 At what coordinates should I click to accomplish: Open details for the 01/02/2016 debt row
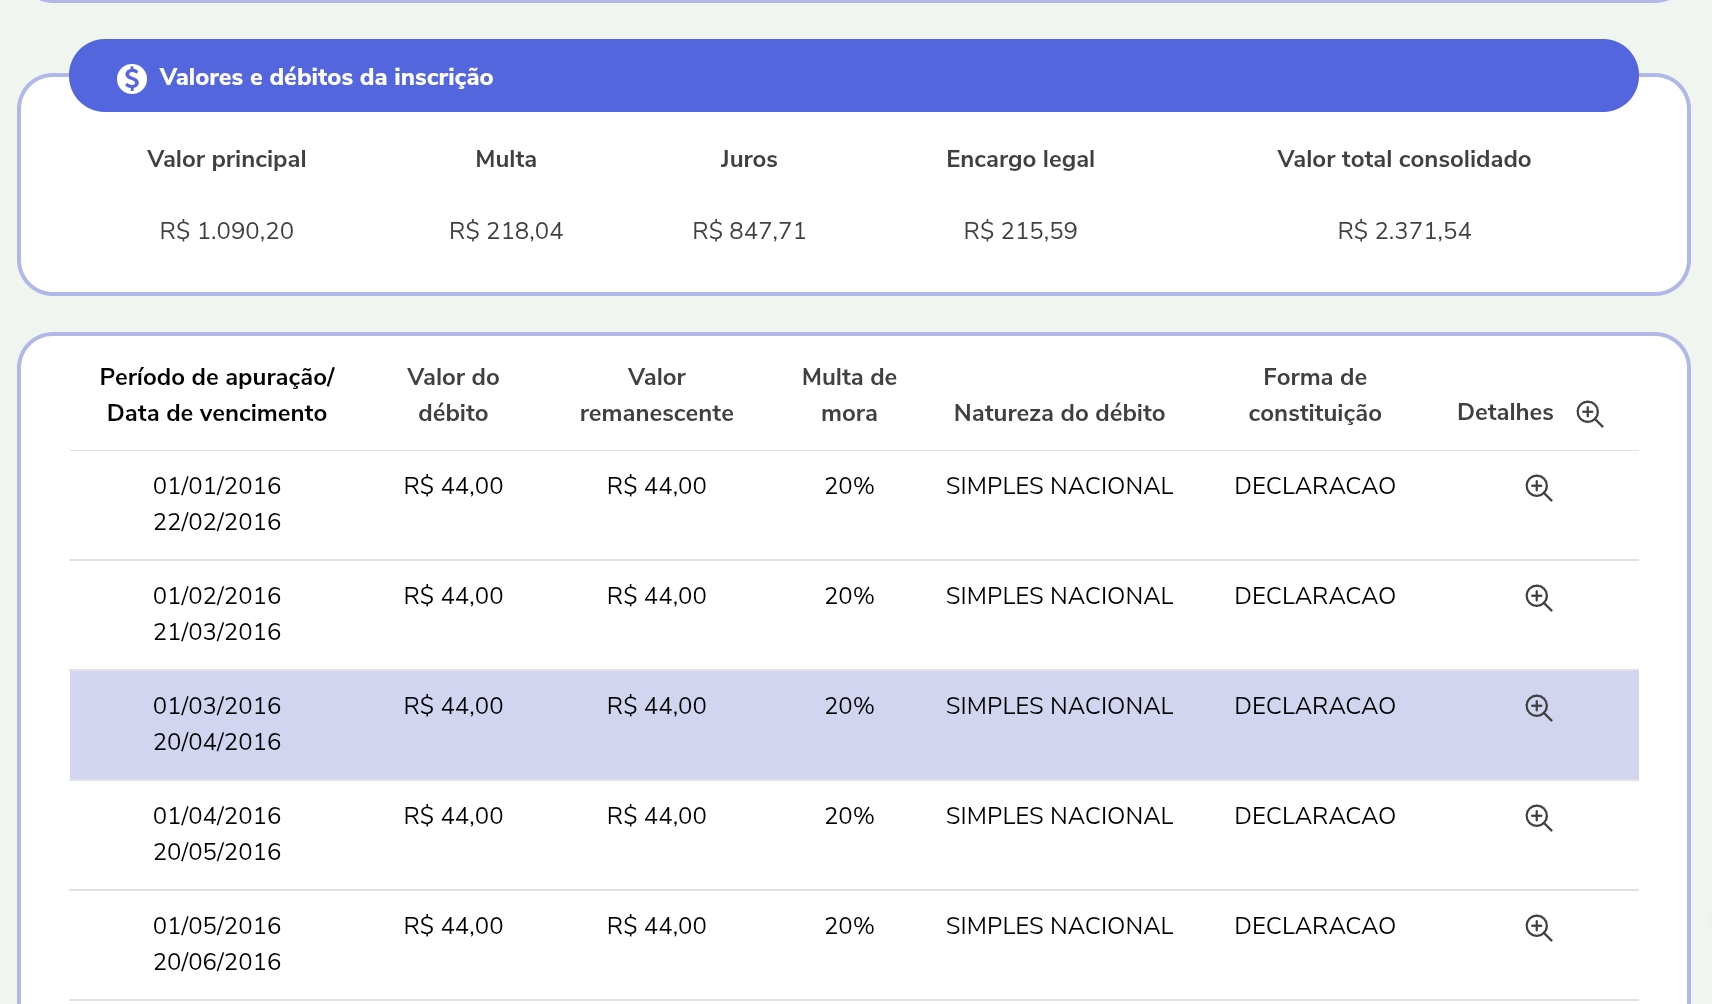coord(1538,598)
